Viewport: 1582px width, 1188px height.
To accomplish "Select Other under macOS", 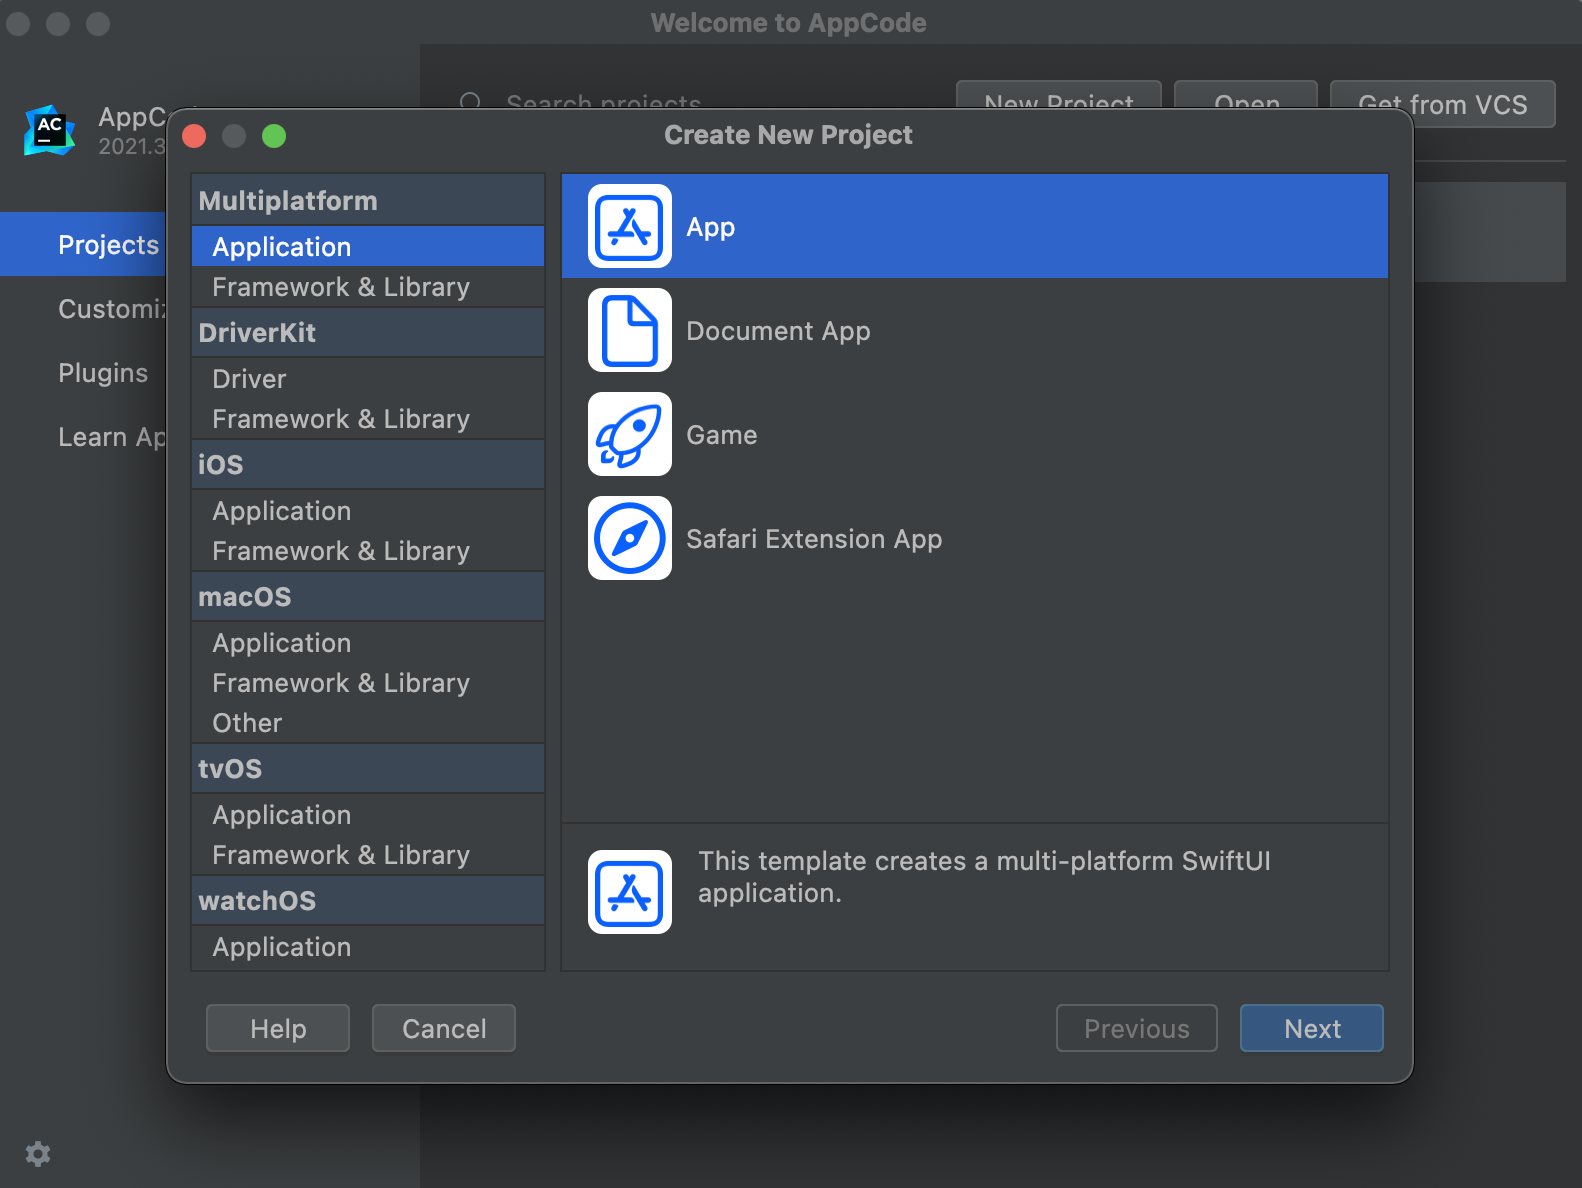I will point(368,722).
